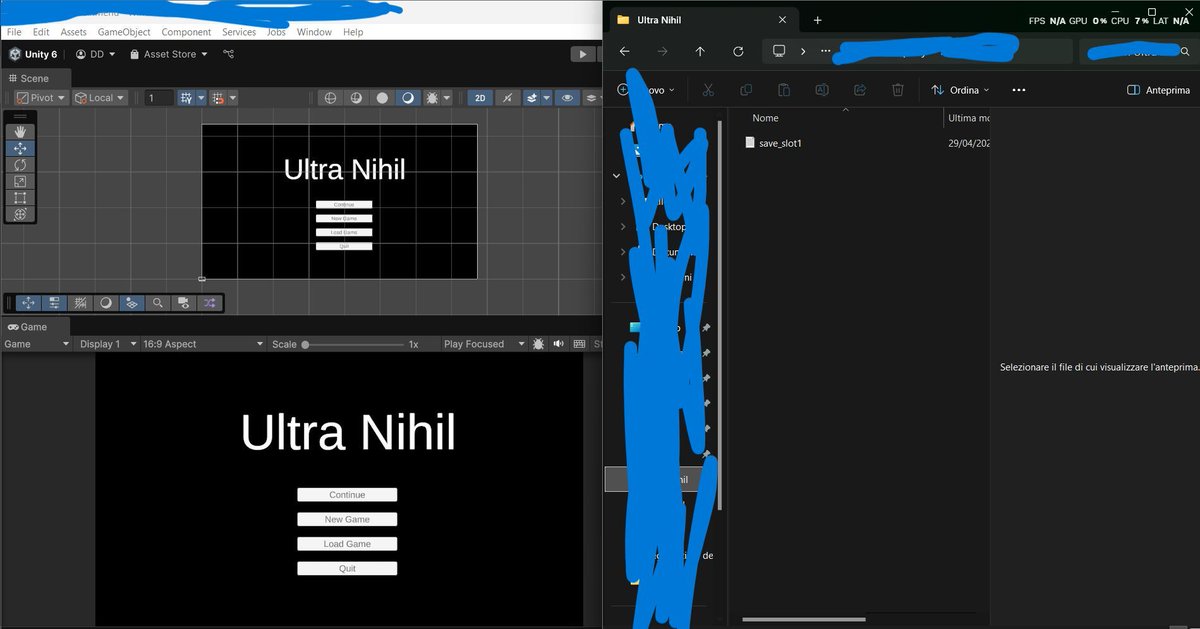This screenshot has width=1200, height=629.
Task: Click the shaded draw mode icon
Action: click(x=406, y=98)
